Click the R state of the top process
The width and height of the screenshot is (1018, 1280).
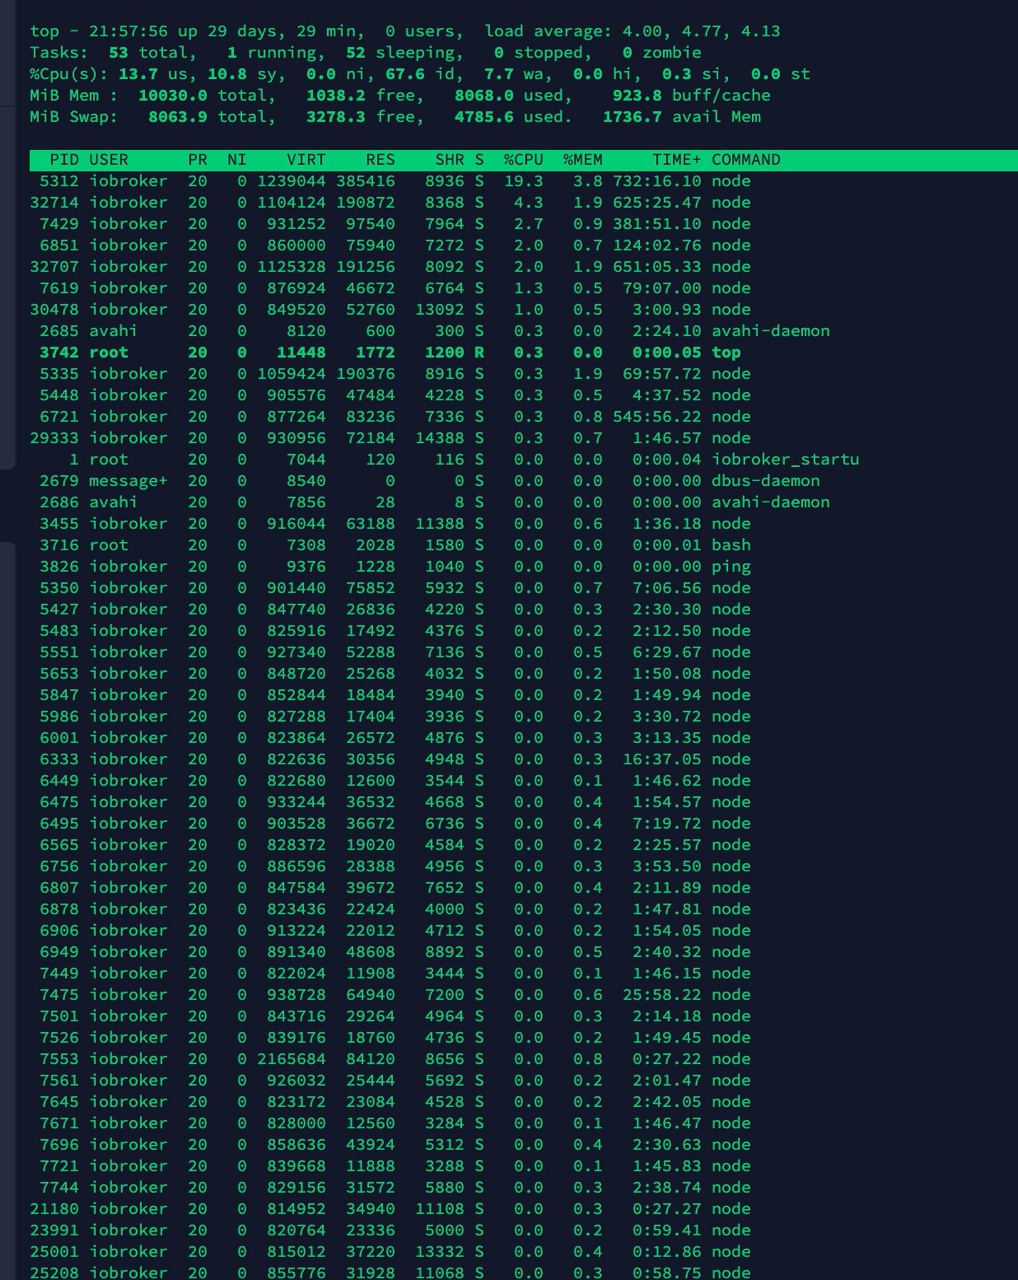coord(479,352)
